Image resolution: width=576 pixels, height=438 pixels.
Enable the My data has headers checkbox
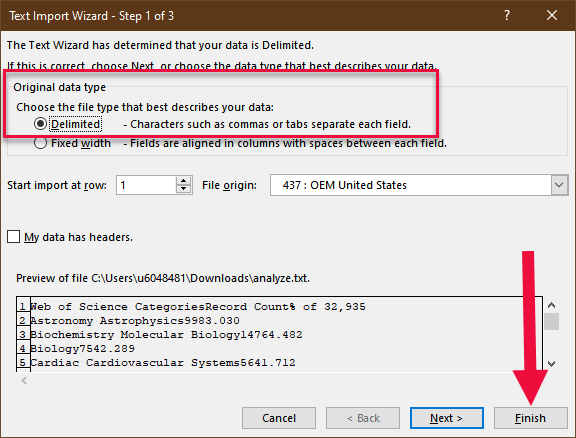pyautogui.click(x=14, y=237)
